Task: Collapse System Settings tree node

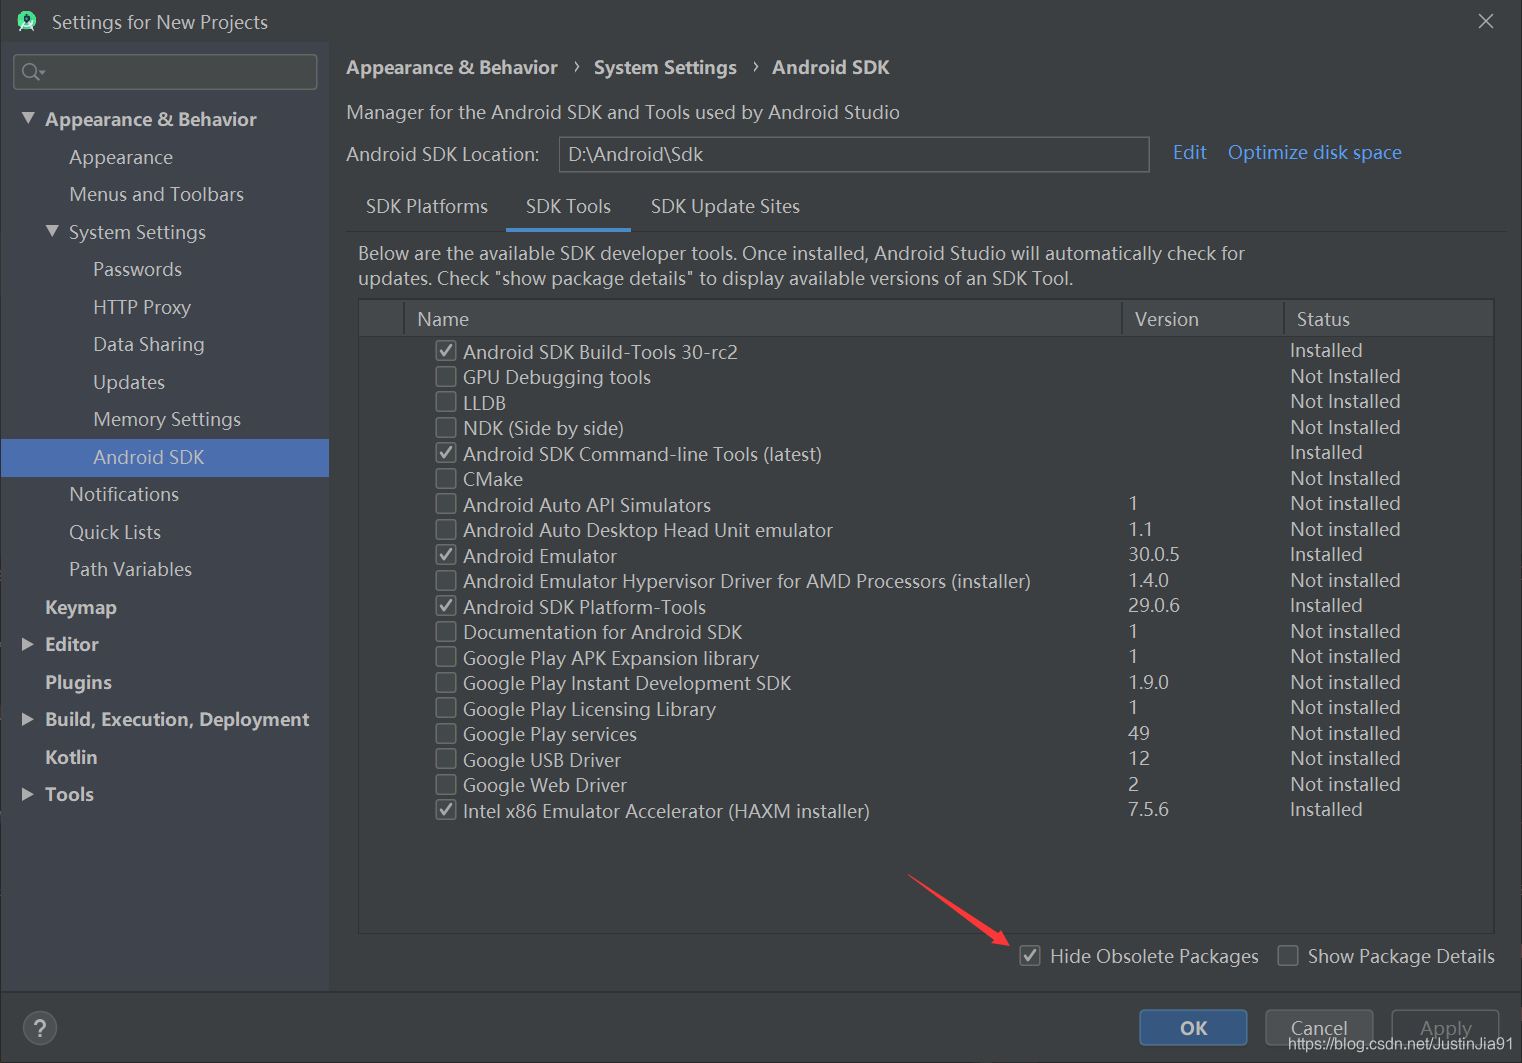Action: point(52,231)
